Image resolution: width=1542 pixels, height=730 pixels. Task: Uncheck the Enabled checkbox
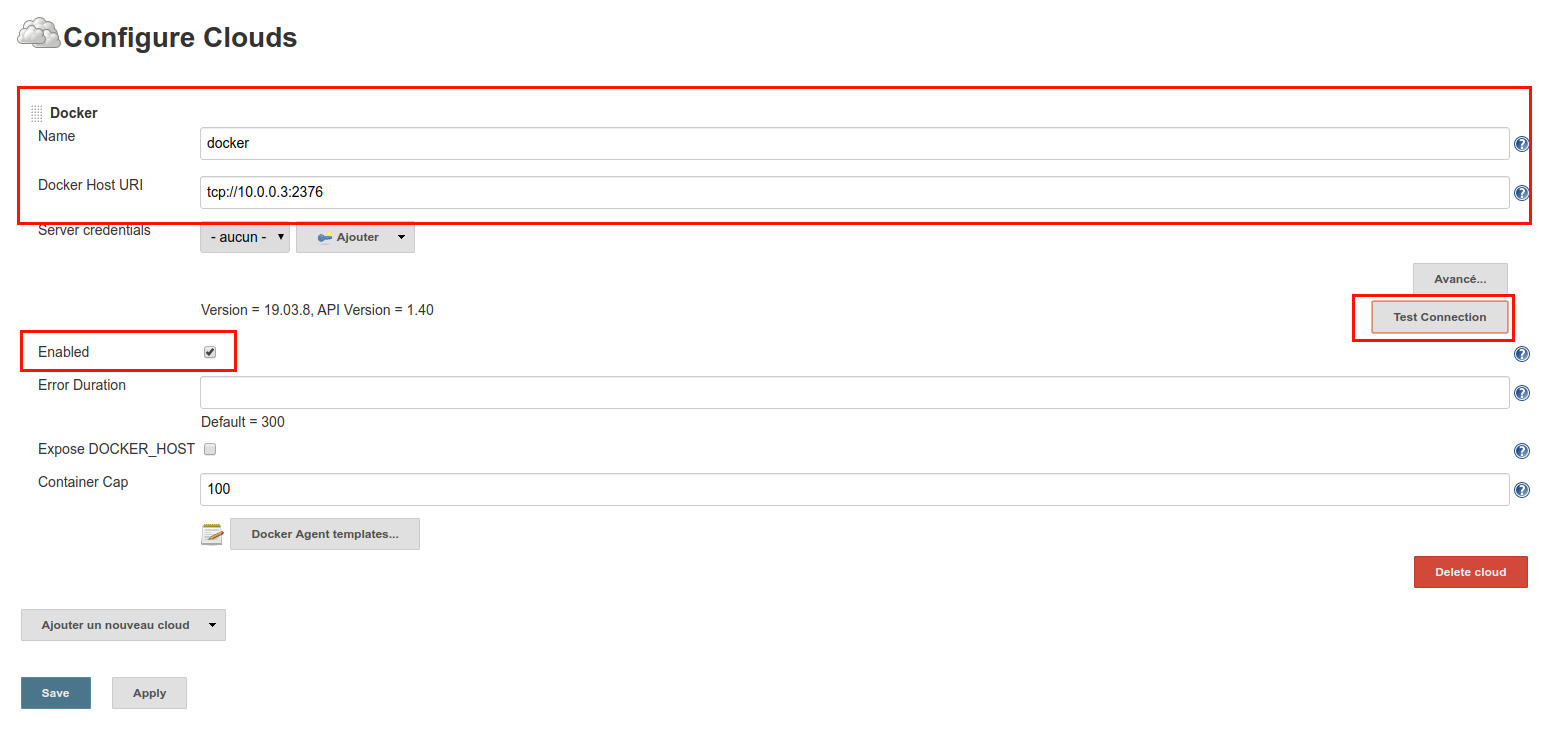(210, 352)
